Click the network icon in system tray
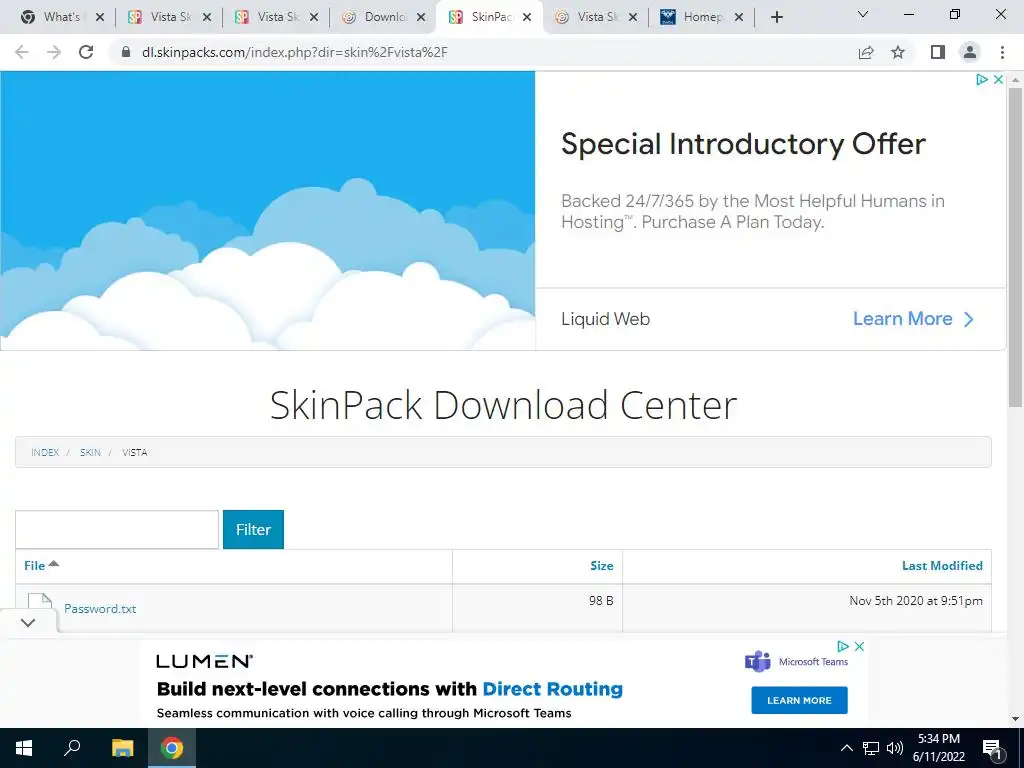Screen dimensions: 1024x768 [871, 748]
